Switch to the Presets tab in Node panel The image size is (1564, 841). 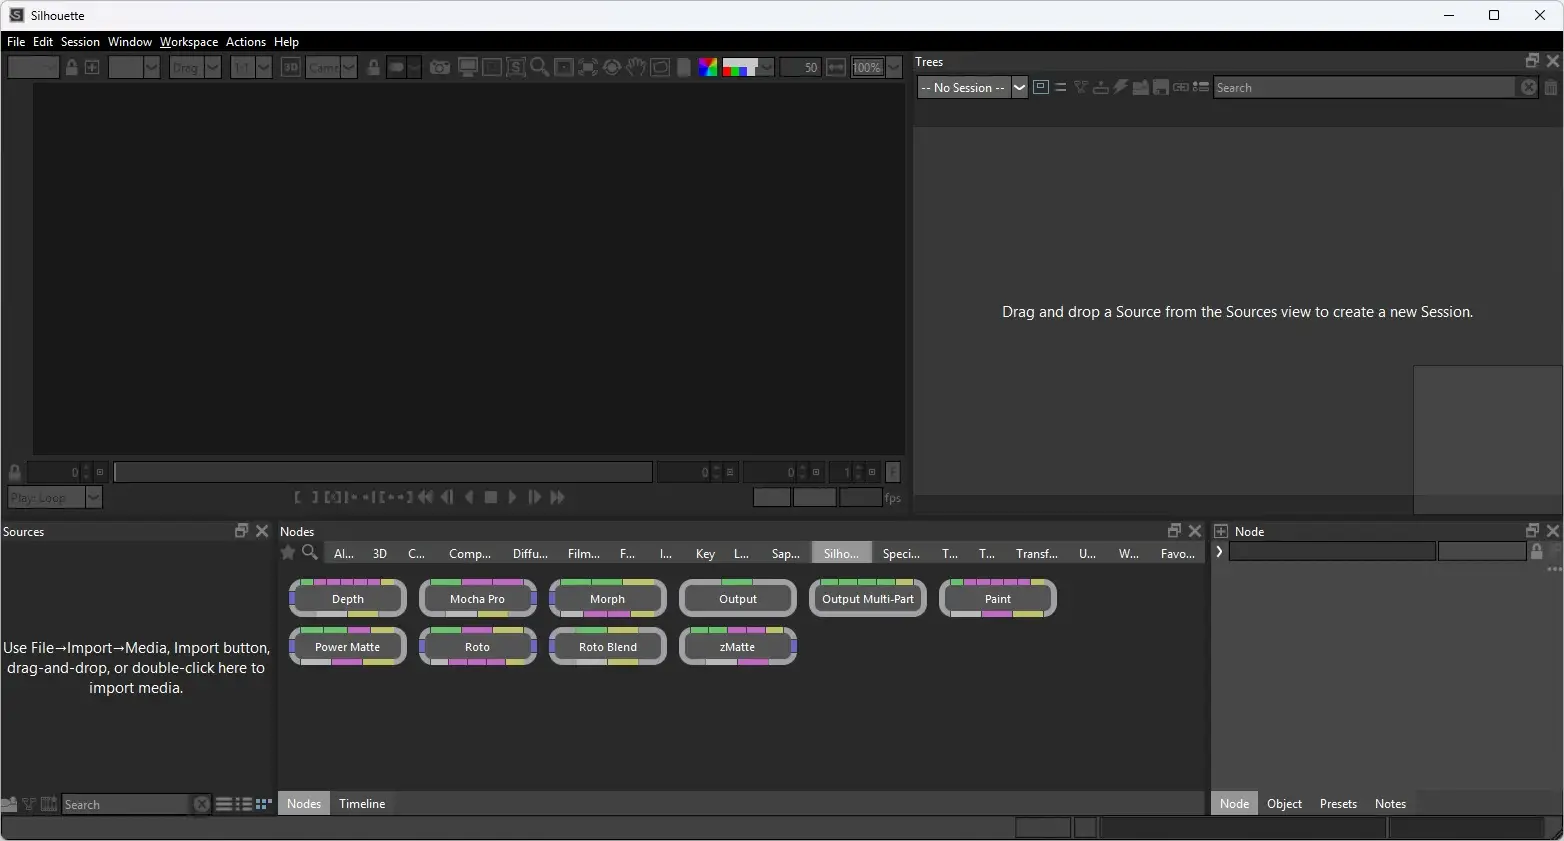point(1338,804)
